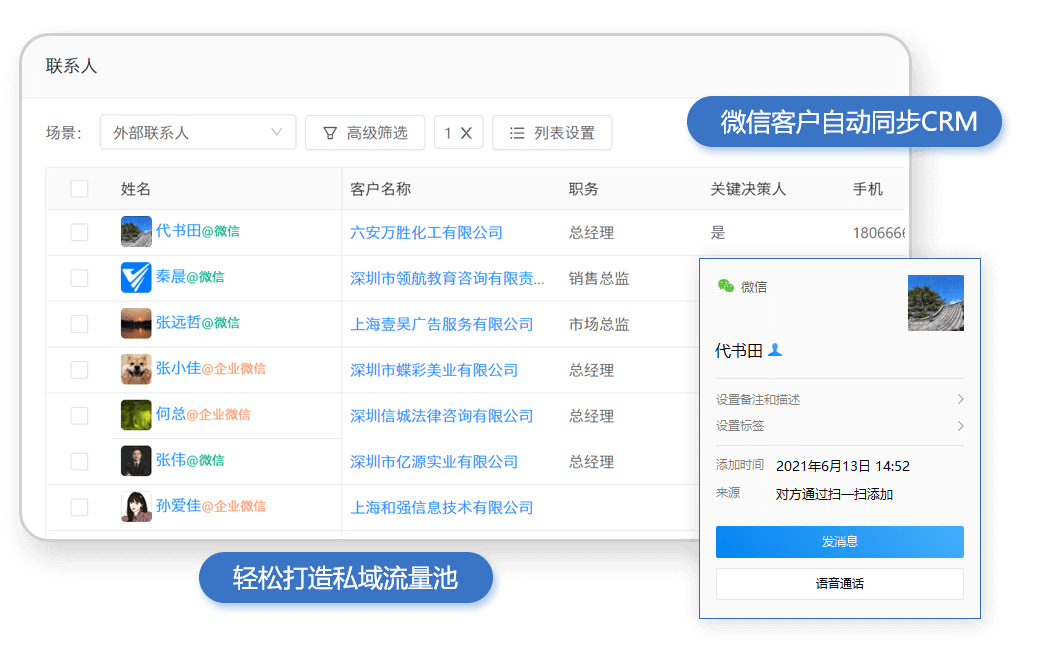Click the WeChat logo icon in the popup card

tap(726, 286)
